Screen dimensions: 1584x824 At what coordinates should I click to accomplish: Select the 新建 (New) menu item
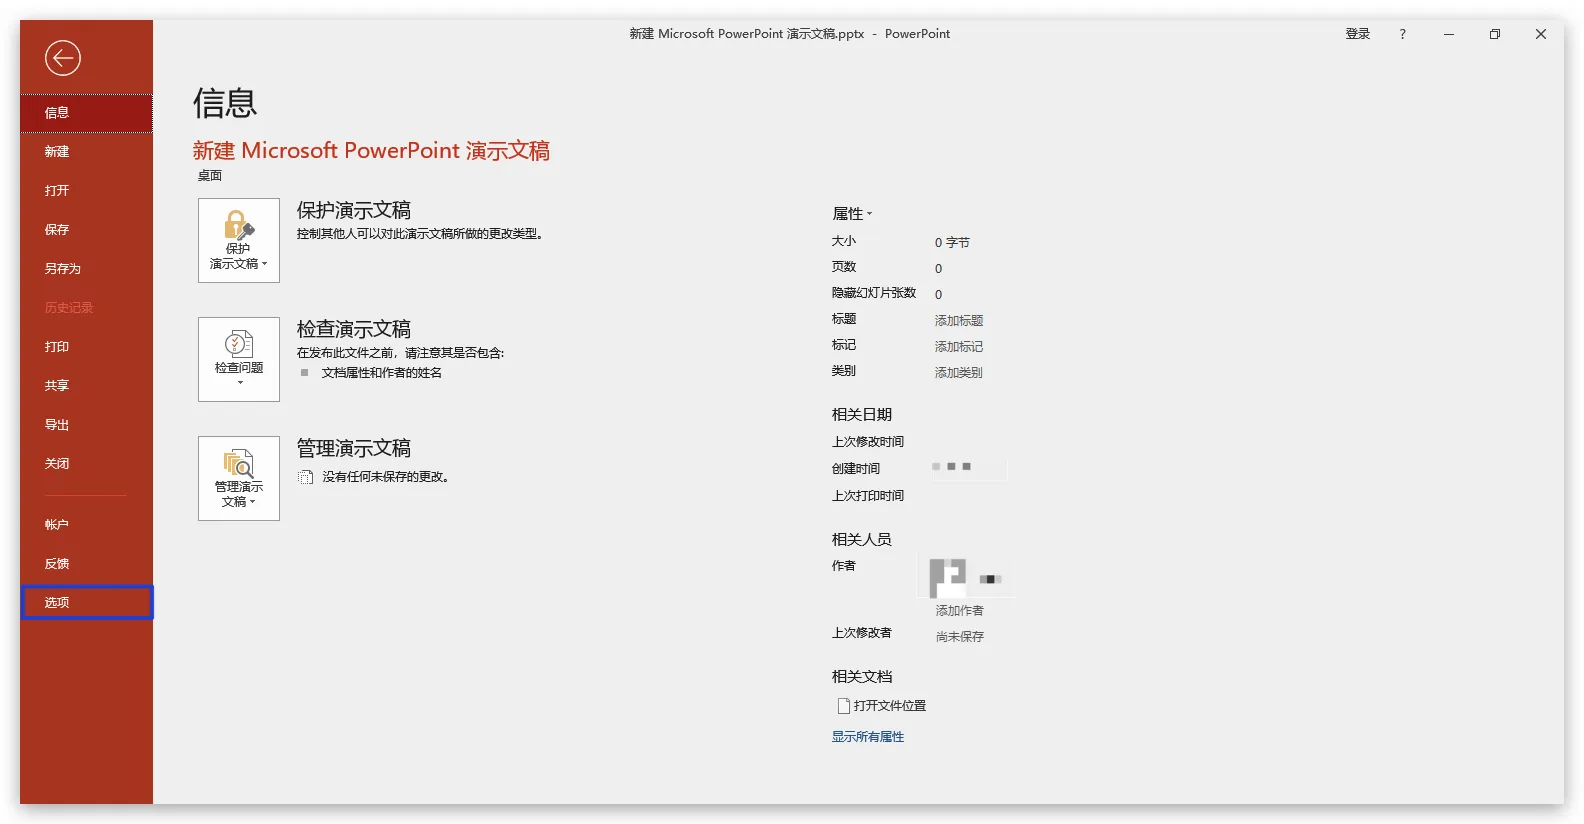57,152
